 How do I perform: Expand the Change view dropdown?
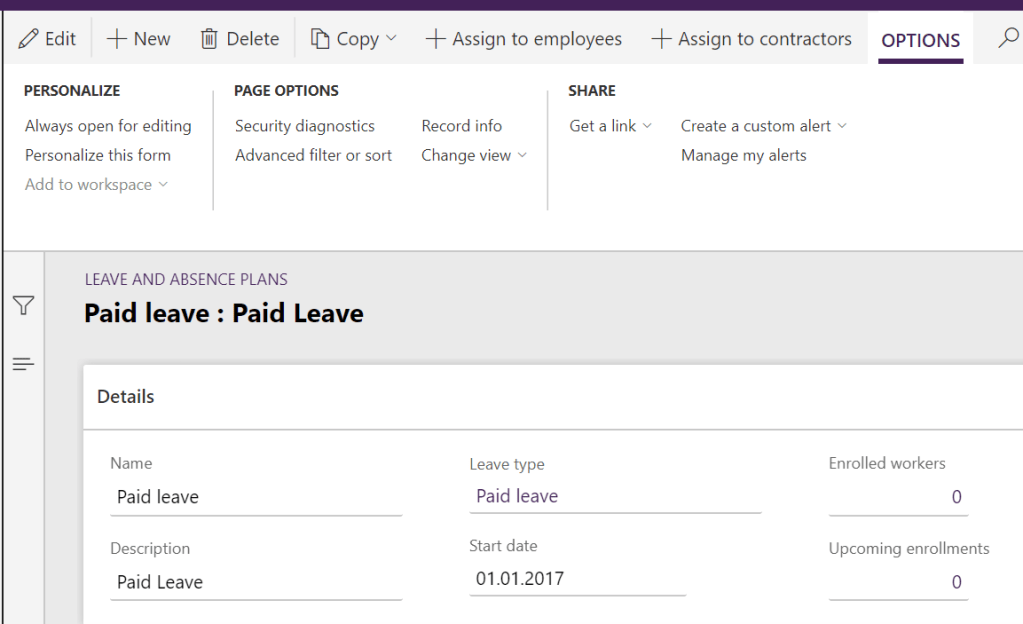(474, 155)
